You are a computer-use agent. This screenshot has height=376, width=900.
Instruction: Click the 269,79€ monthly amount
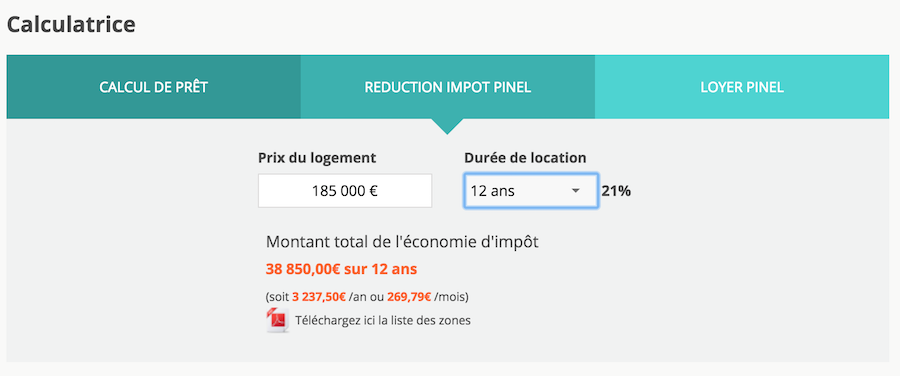pyautogui.click(x=409, y=297)
